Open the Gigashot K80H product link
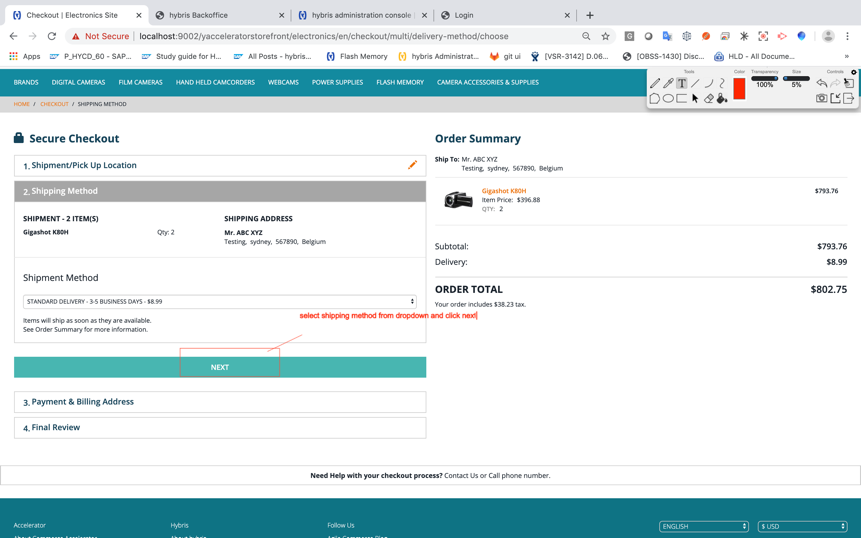 pos(503,191)
